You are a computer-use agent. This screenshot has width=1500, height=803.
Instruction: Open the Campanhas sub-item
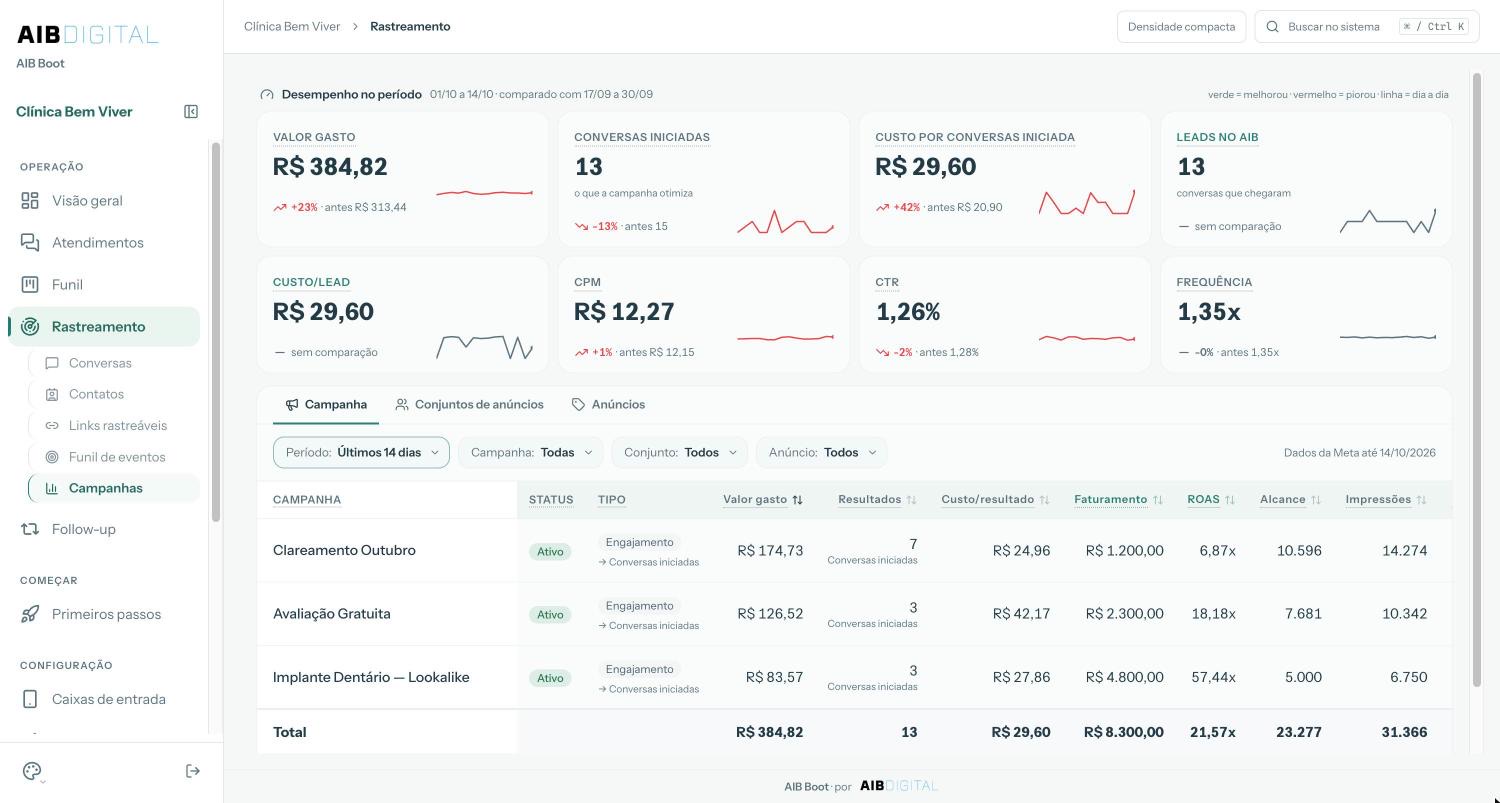[114, 488]
